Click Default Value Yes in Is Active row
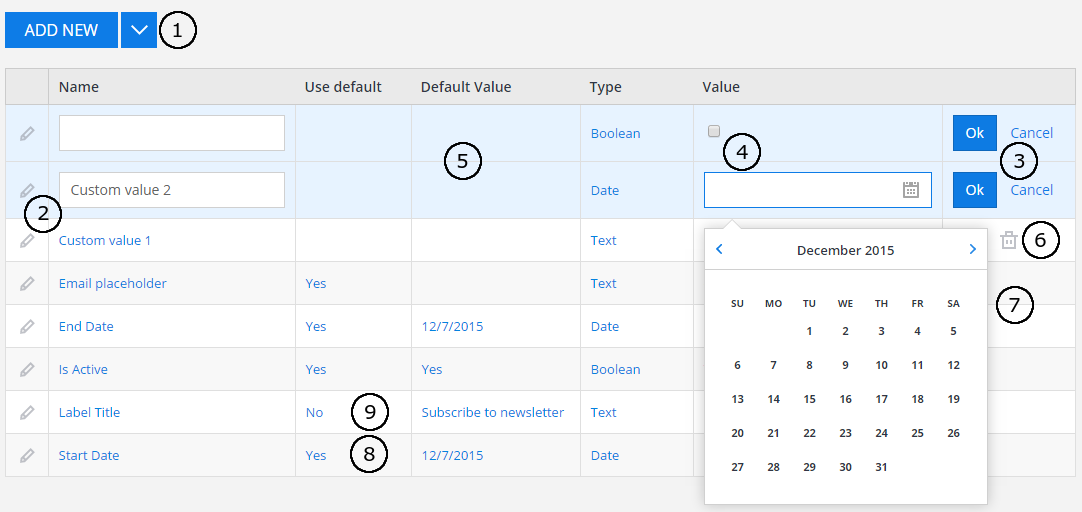The height and width of the screenshot is (512, 1082). pos(432,369)
